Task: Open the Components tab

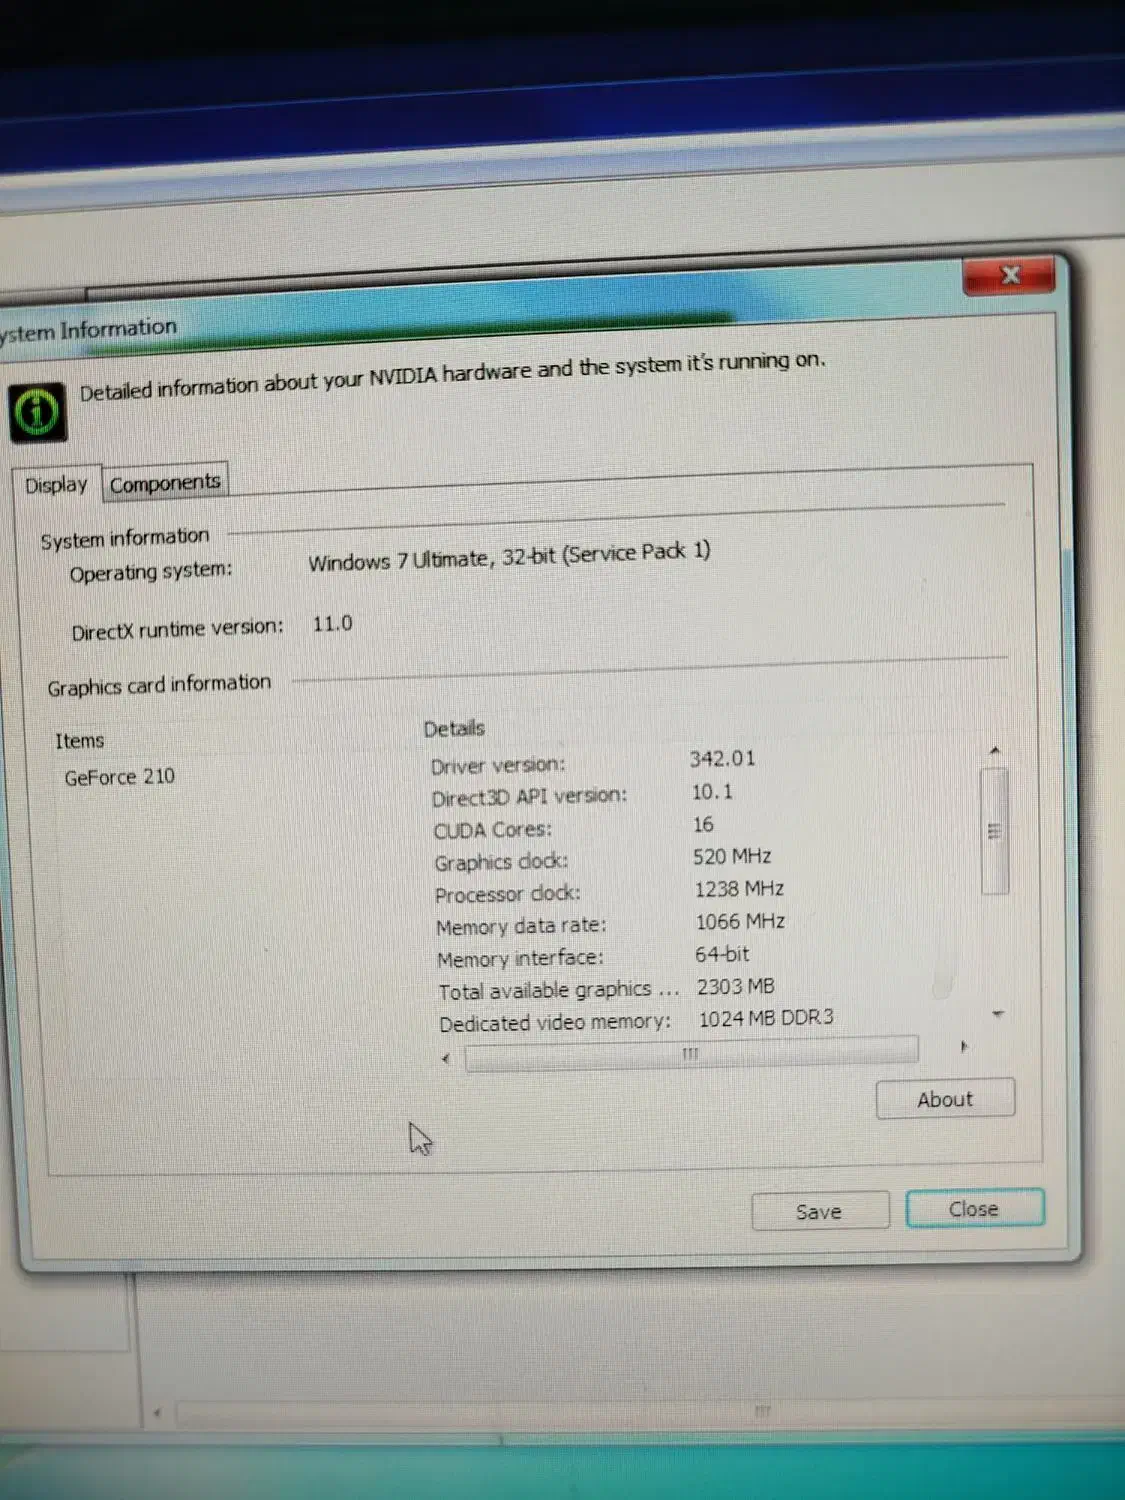Action: coord(165,483)
